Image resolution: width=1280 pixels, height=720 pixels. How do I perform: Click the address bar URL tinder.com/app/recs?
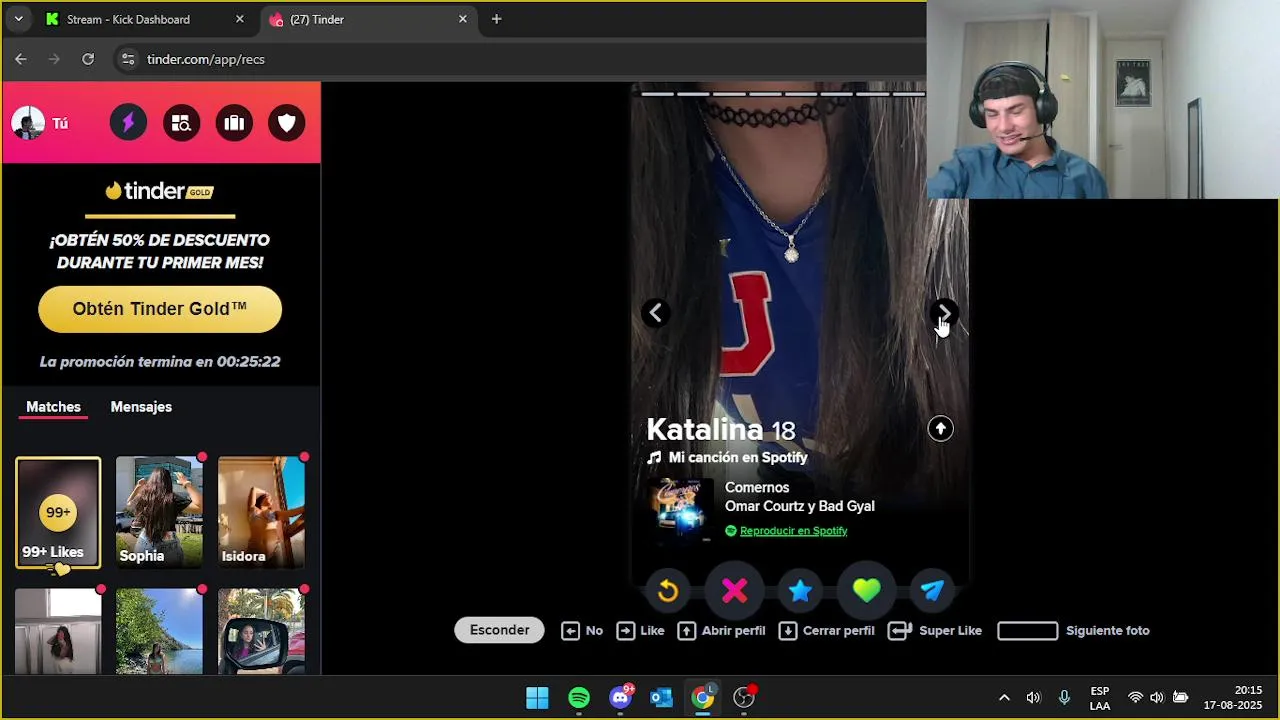click(x=206, y=59)
